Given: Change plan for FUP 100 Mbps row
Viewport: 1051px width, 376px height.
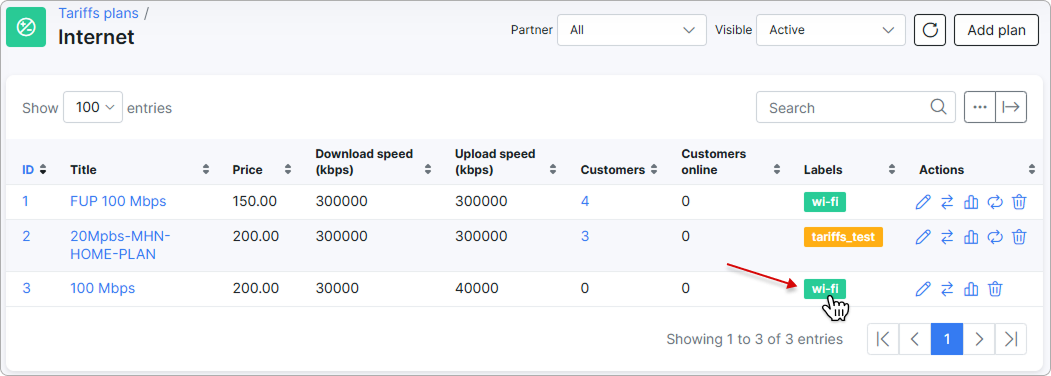Looking at the screenshot, I should tap(947, 201).
